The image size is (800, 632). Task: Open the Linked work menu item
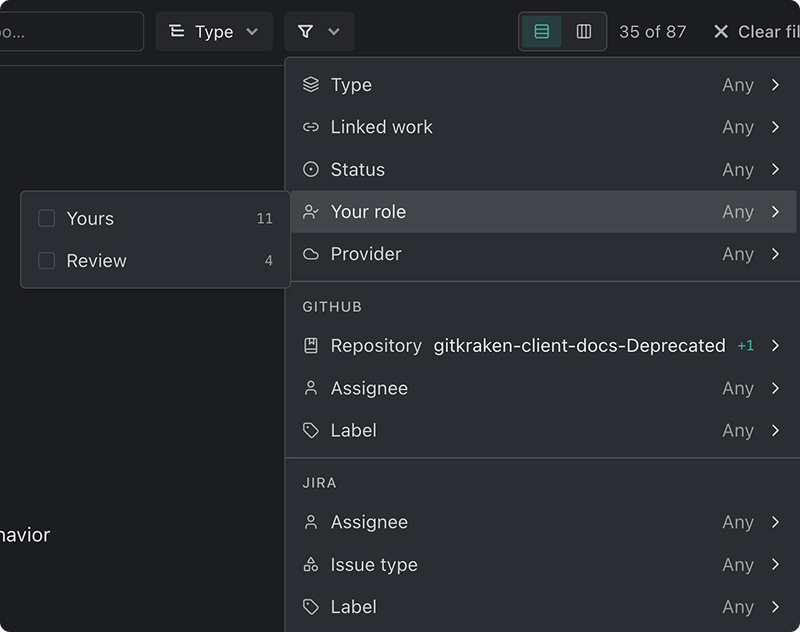[543, 127]
